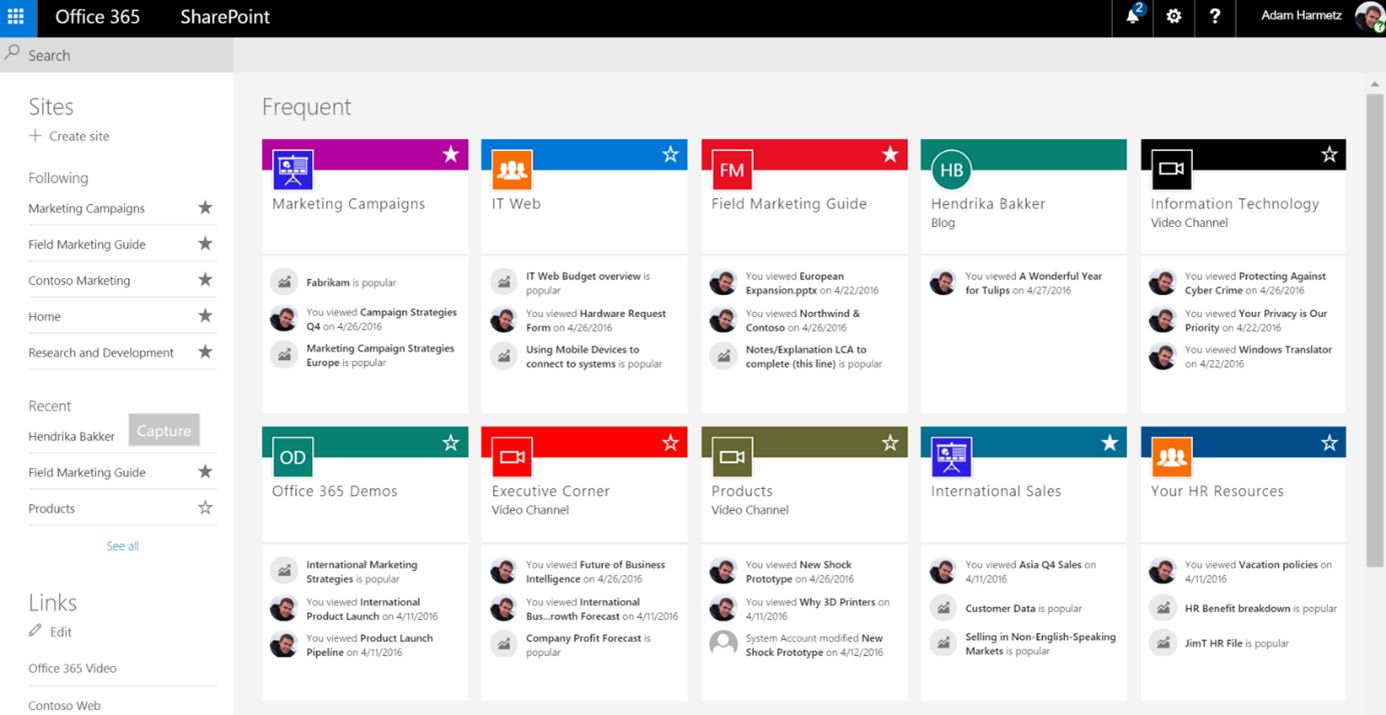Open Adam Harmetz profile picture menu
Screen dimensions: 1386x715
1369,17
